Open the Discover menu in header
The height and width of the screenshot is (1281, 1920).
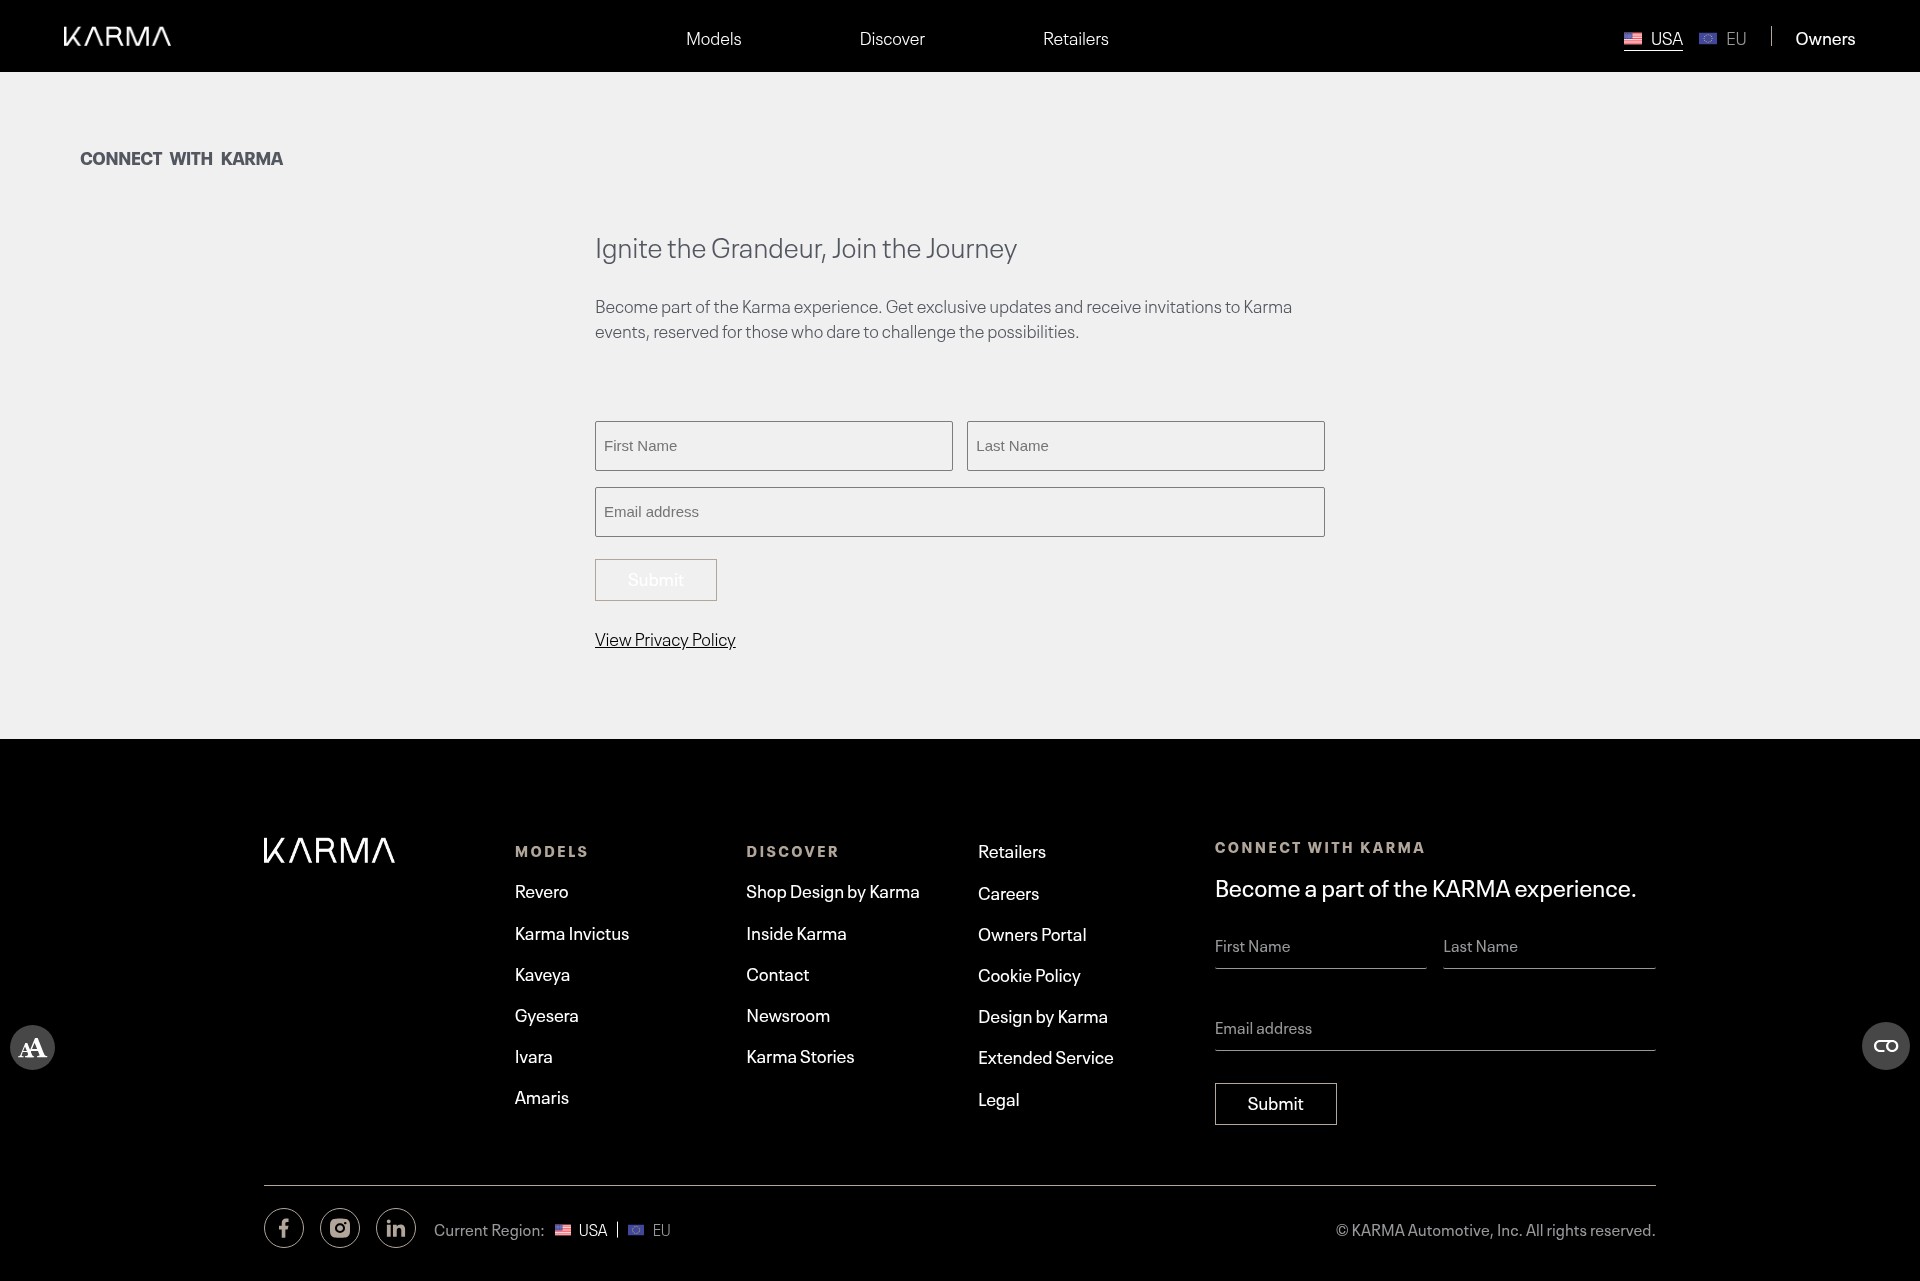click(x=892, y=39)
